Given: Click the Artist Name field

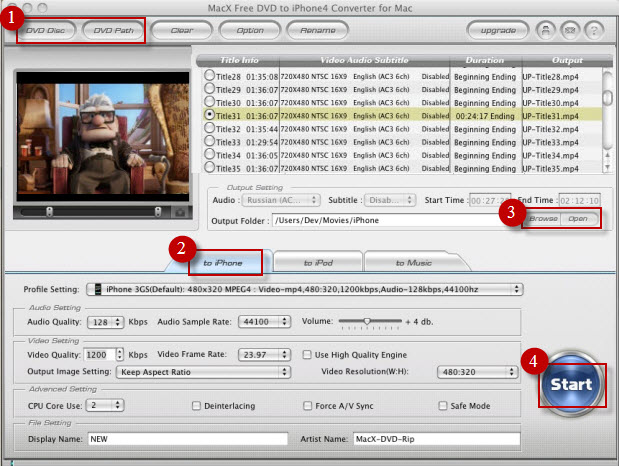Looking at the screenshot, I should [x=437, y=439].
